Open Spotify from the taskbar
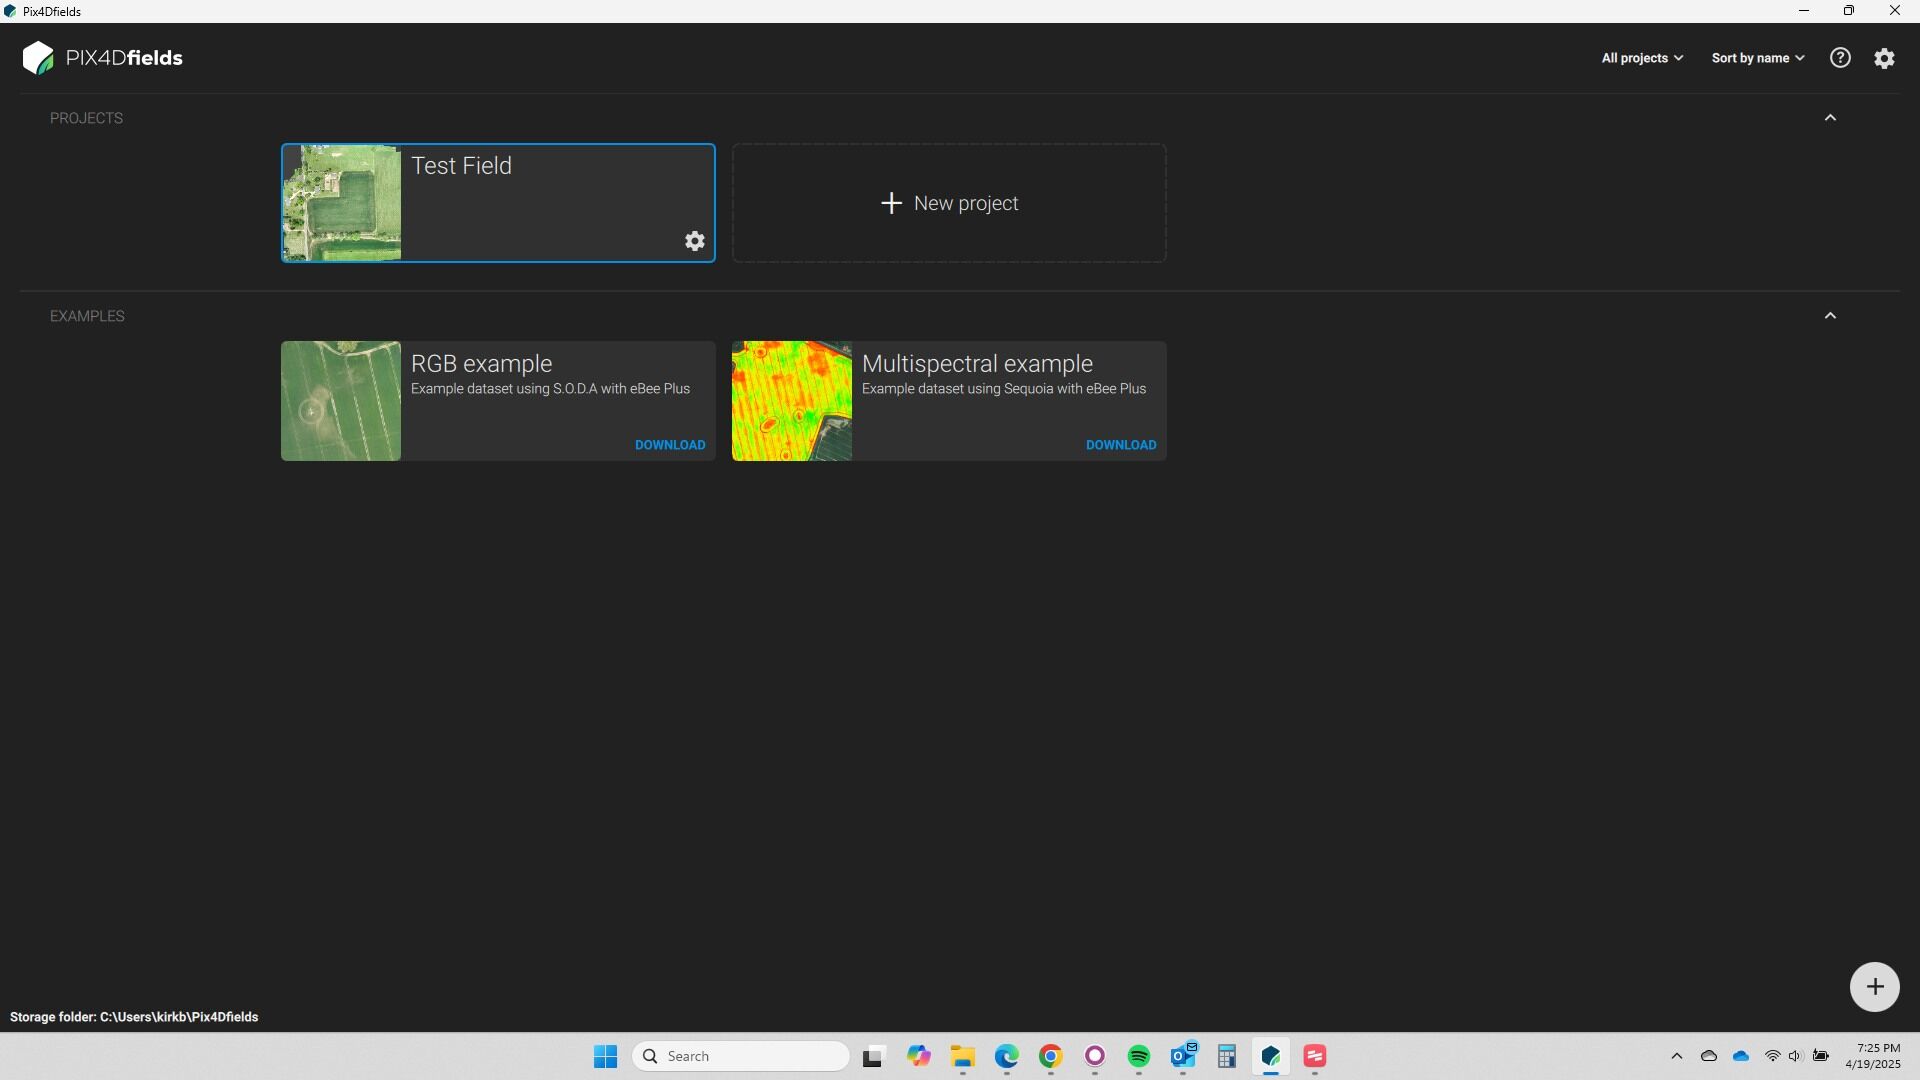This screenshot has width=1920, height=1080. [x=1138, y=1056]
